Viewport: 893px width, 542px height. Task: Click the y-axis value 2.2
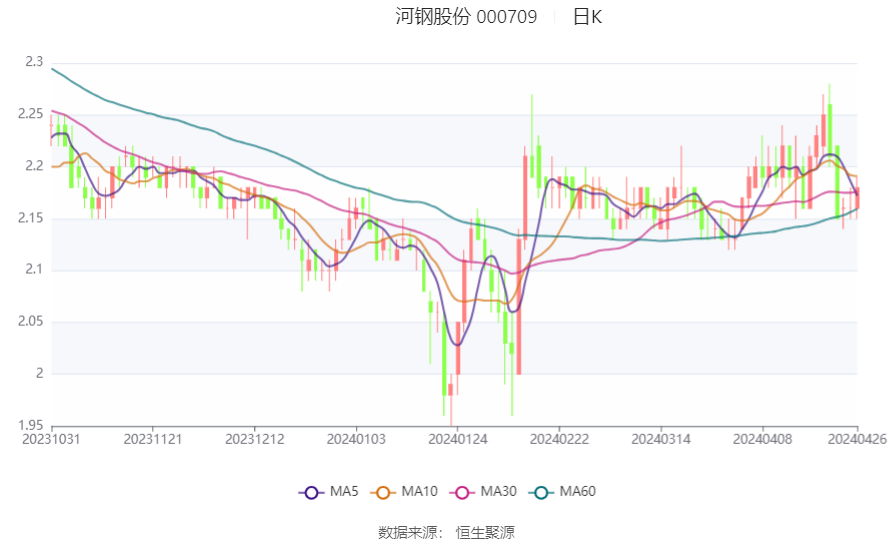[x=34, y=166]
